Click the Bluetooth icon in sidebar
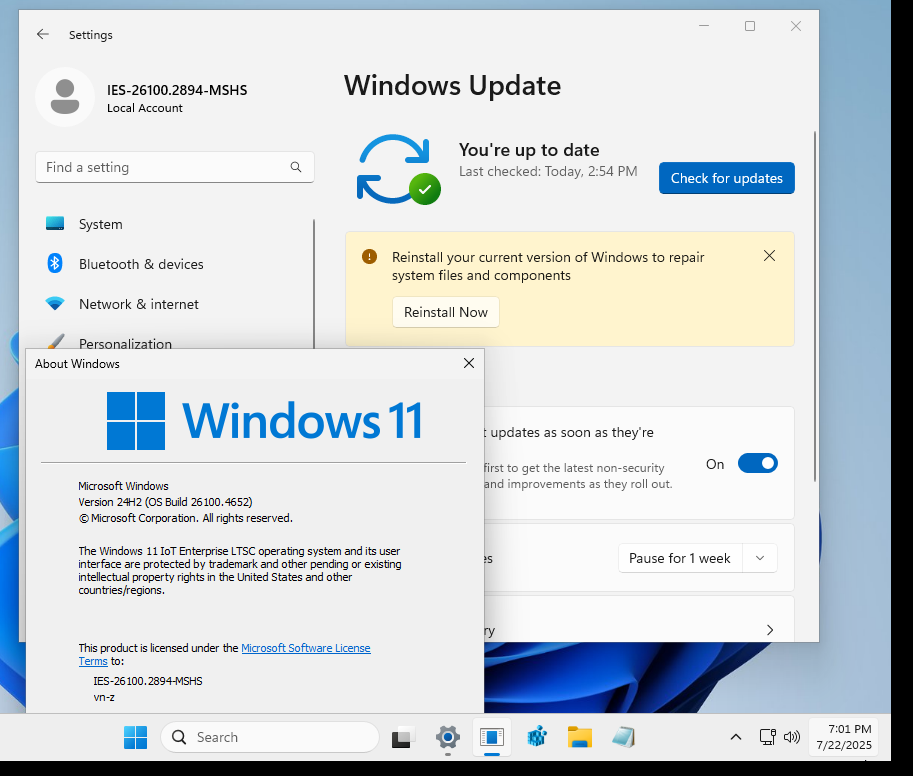This screenshot has width=913, height=776. coord(55,263)
